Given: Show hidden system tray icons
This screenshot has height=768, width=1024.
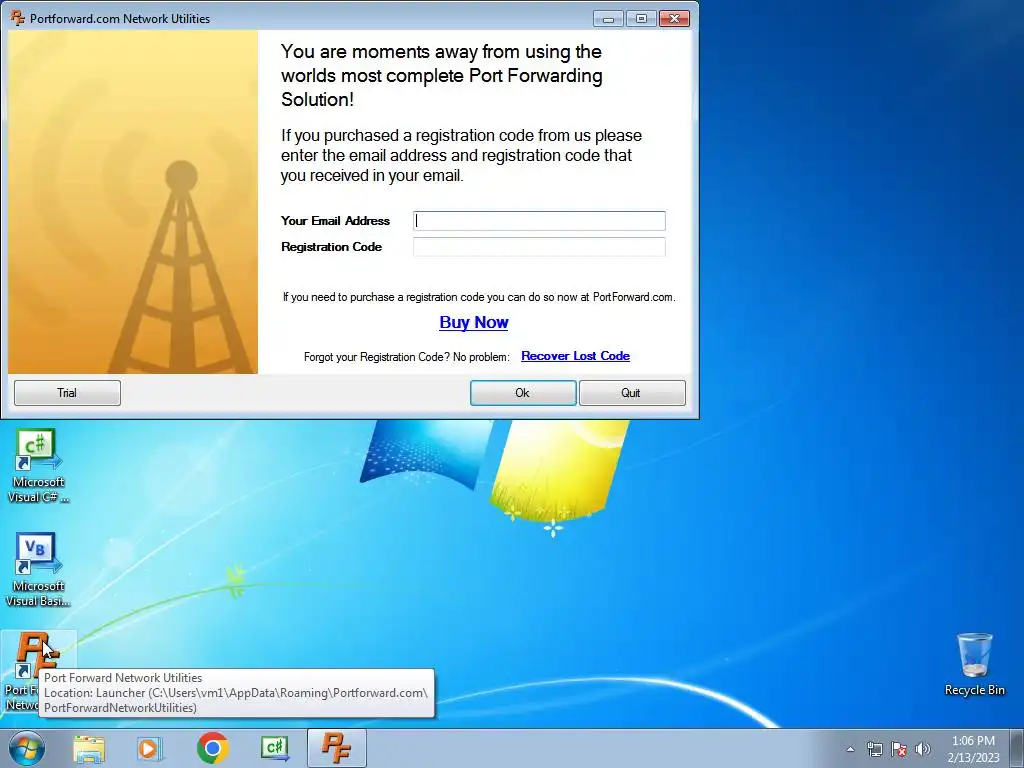Looking at the screenshot, I should point(850,749).
